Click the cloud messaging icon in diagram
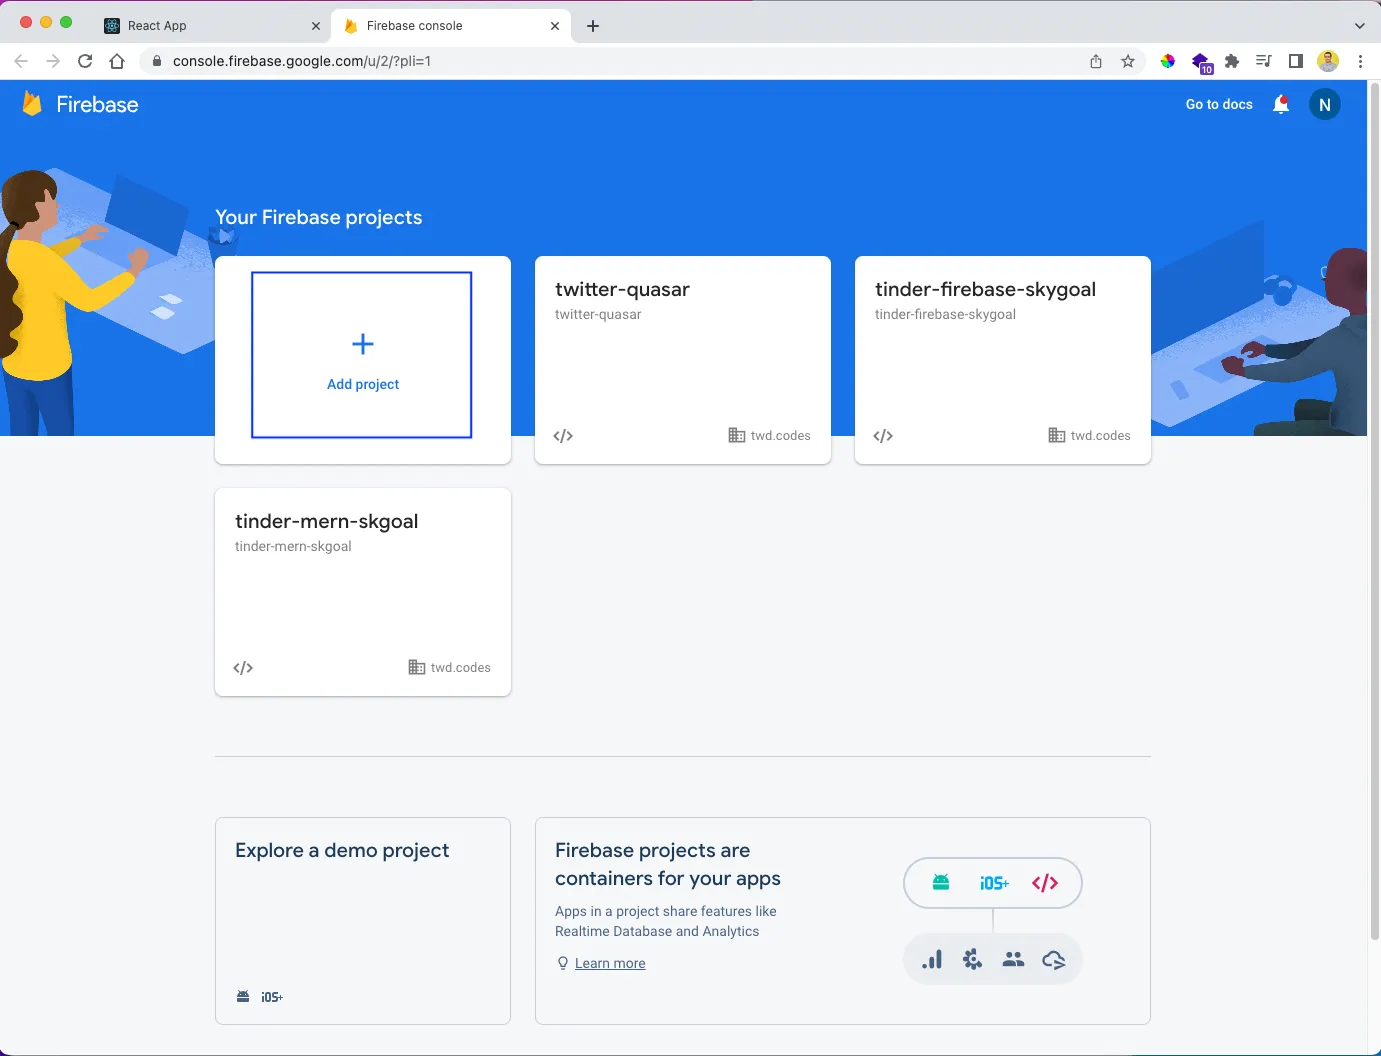Screen dimensions: 1381x1056 coord(1054,960)
